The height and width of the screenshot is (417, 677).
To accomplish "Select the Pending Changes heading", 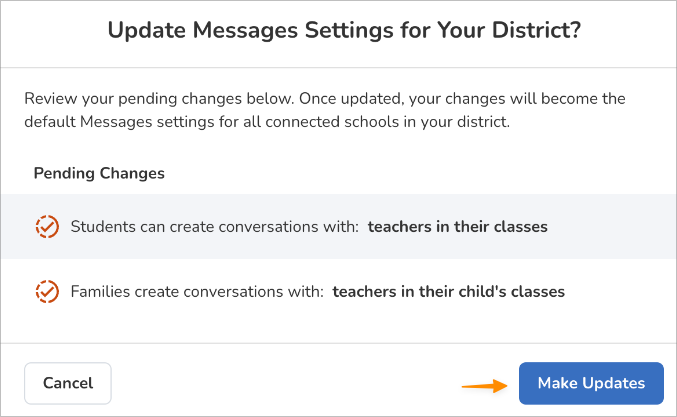I will 99,173.
